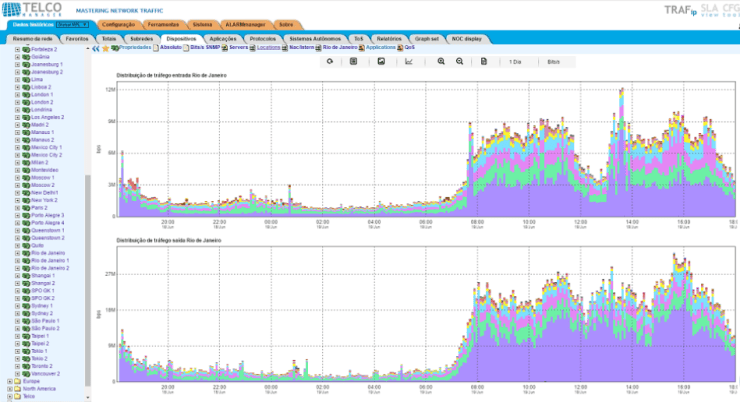Switch to the Aplicações tab
Image resolution: width=740 pixels, height=402 pixels.
(223, 39)
